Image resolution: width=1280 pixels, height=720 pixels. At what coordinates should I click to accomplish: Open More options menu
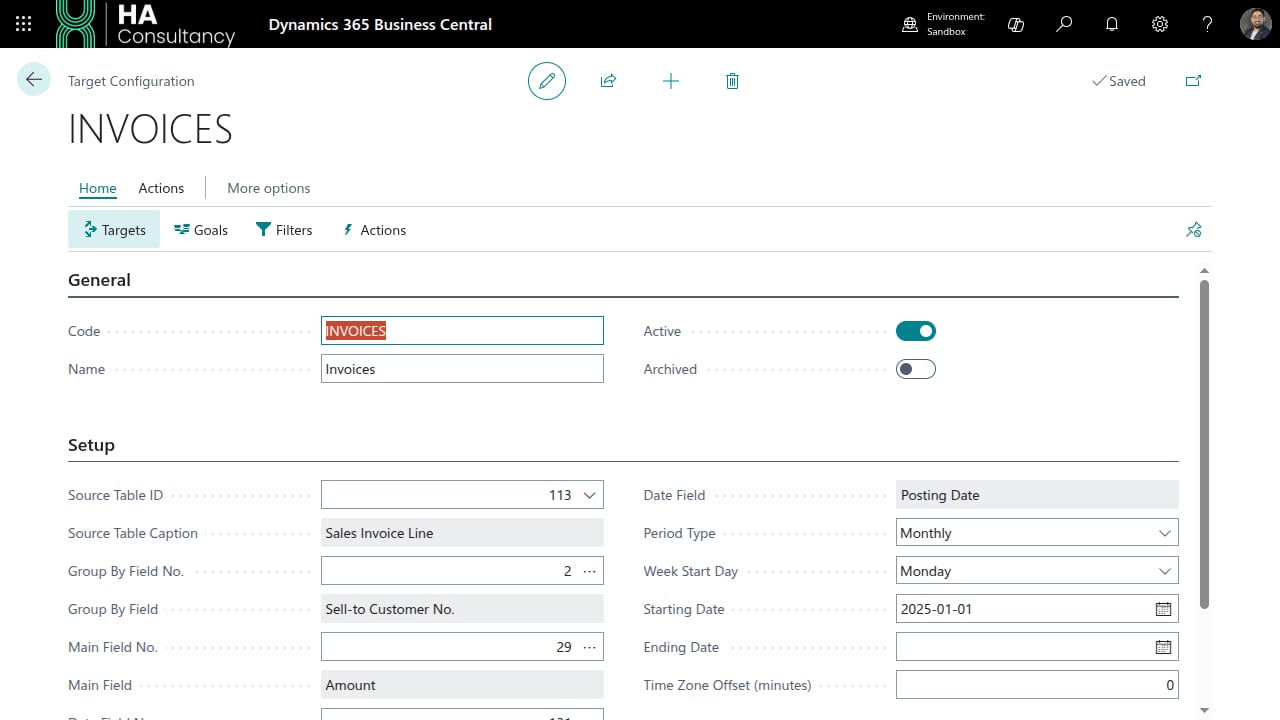(x=268, y=188)
